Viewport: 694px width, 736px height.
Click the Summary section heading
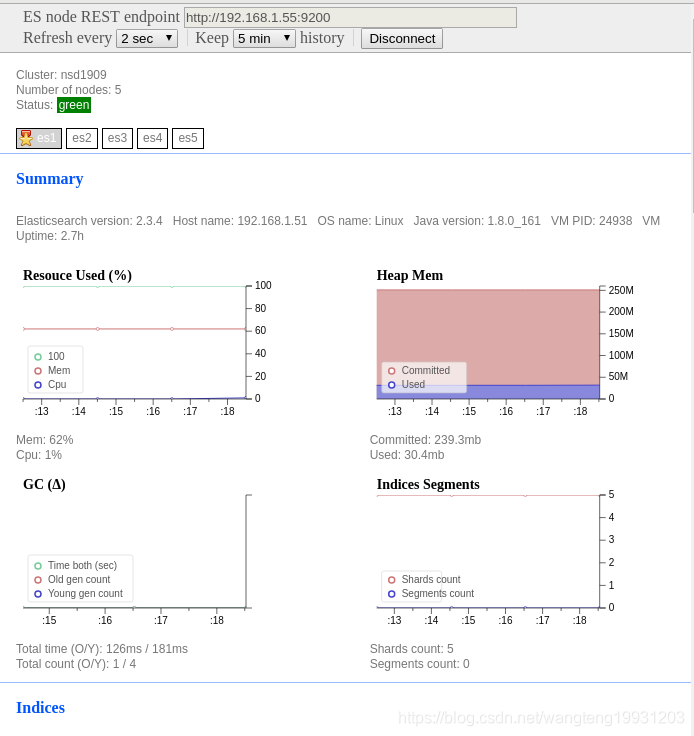(x=50, y=179)
